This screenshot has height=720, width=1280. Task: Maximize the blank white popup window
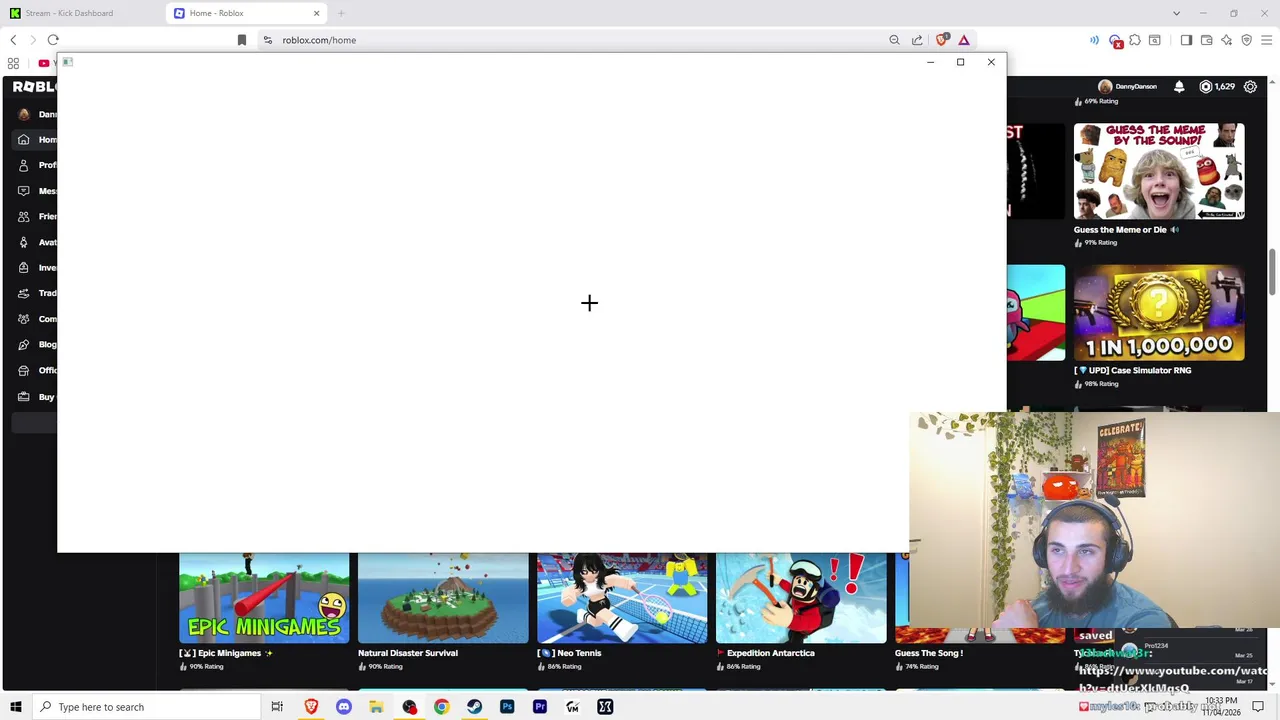tap(960, 62)
